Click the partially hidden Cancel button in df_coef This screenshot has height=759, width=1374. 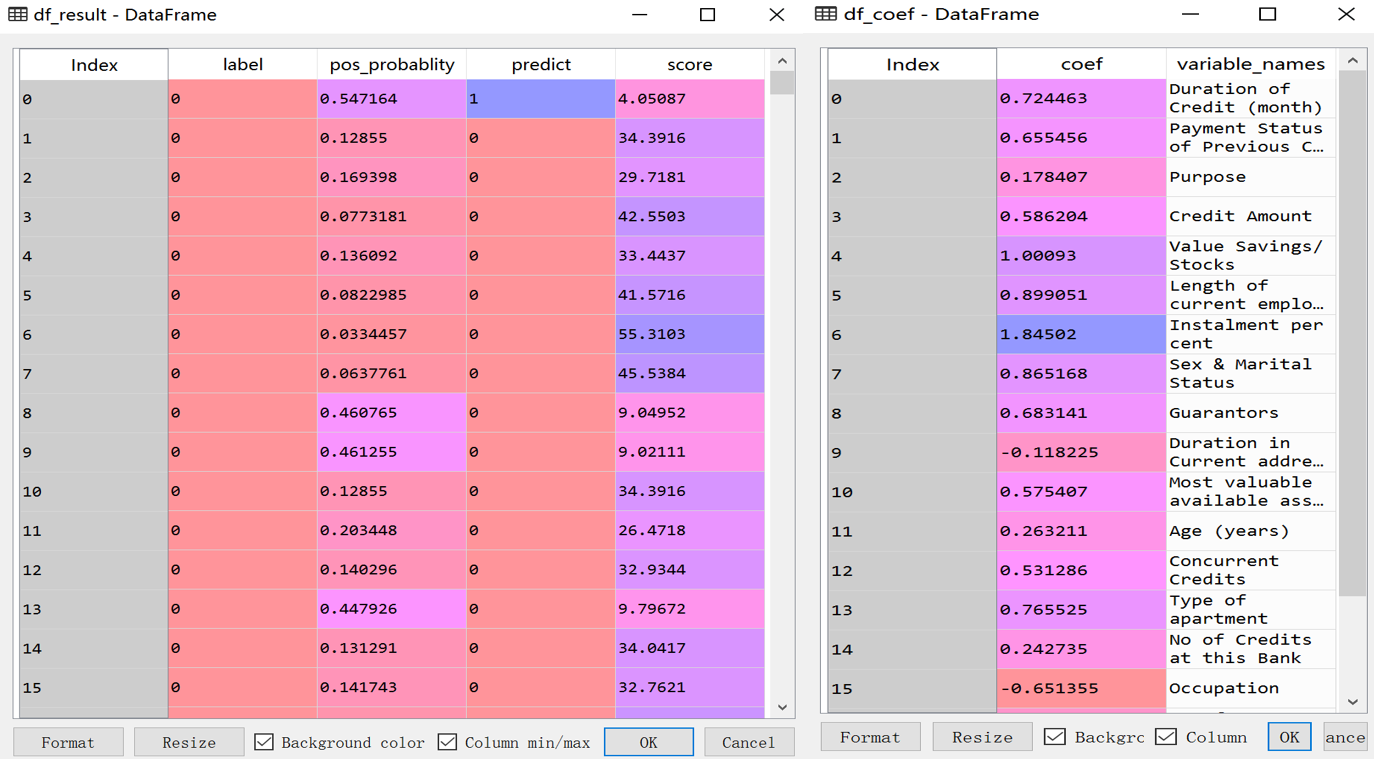point(1345,737)
